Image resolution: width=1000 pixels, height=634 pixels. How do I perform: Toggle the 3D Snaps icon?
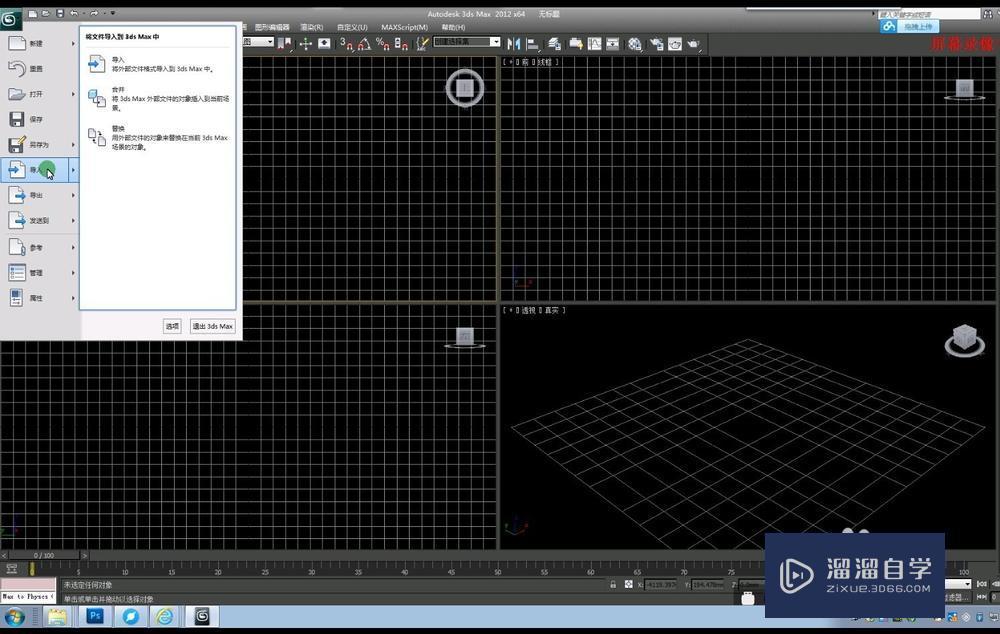(345, 44)
